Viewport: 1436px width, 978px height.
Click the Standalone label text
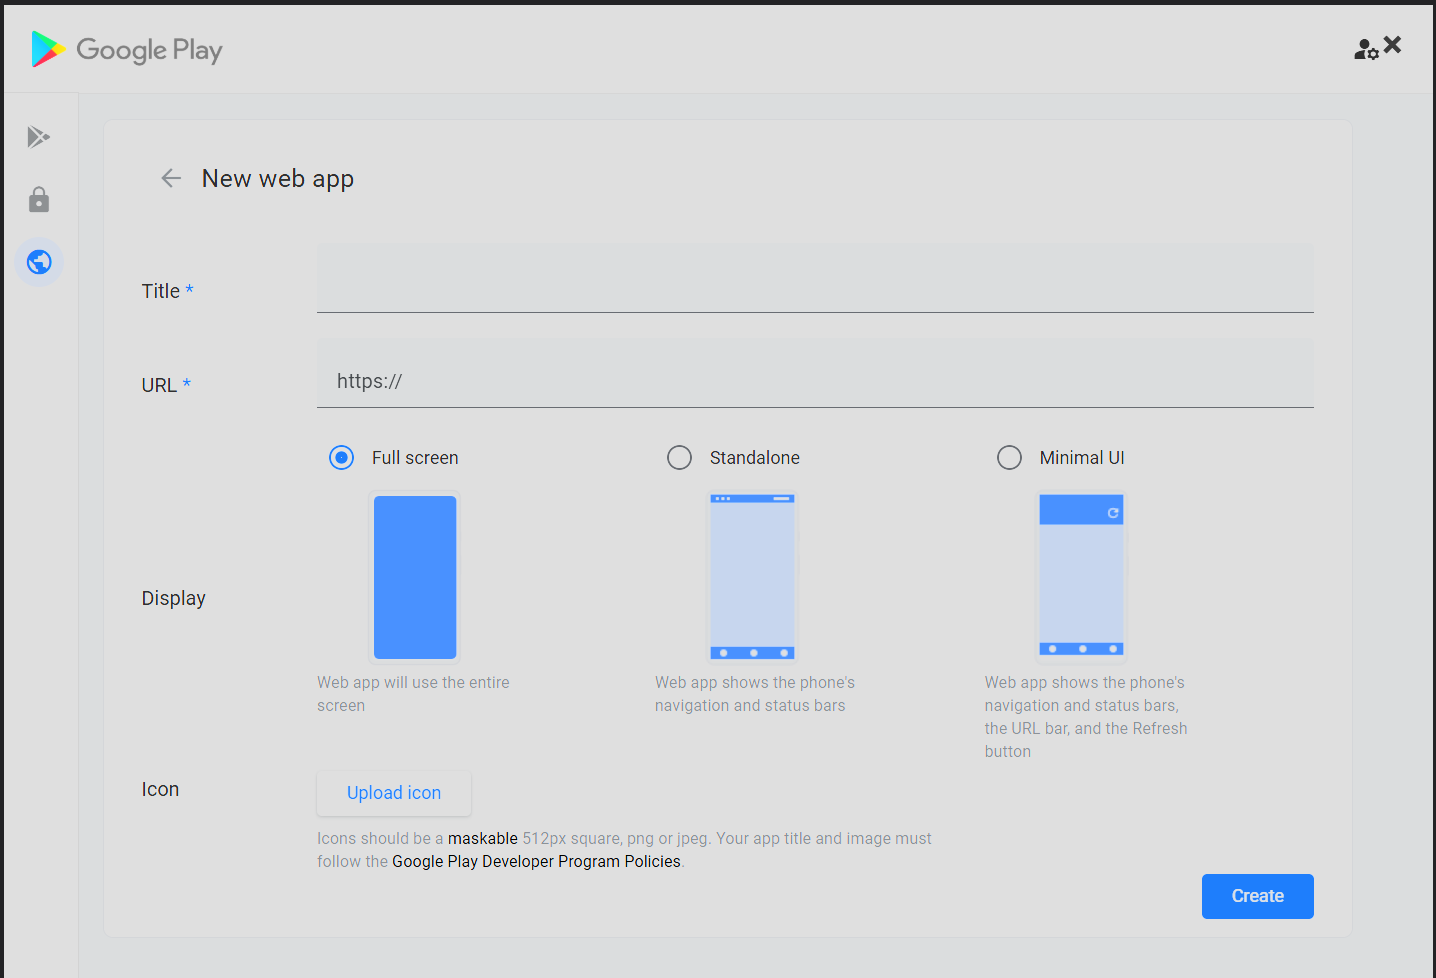[x=755, y=458]
